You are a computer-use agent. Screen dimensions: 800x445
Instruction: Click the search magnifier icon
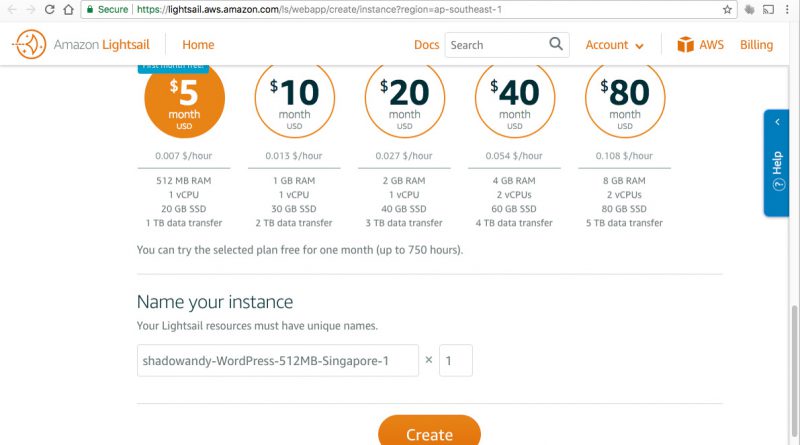click(x=556, y=44)
